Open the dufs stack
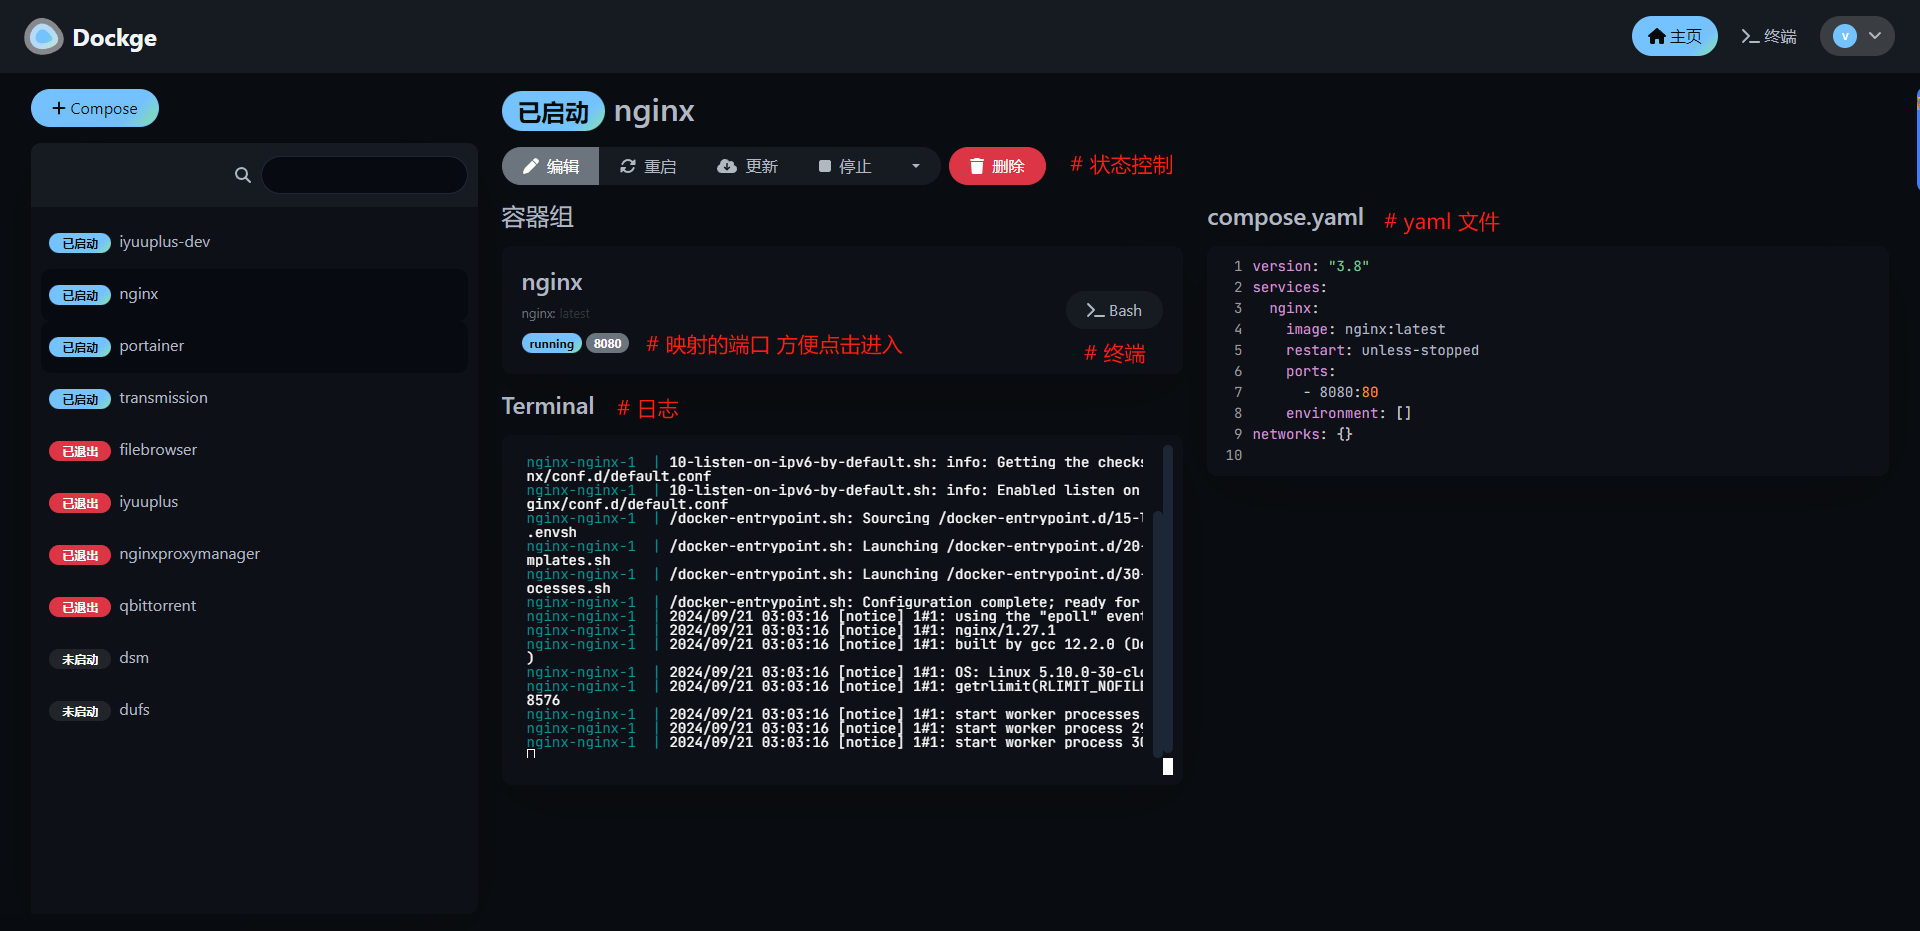The image size is (1920, 931). coord(134,709)
